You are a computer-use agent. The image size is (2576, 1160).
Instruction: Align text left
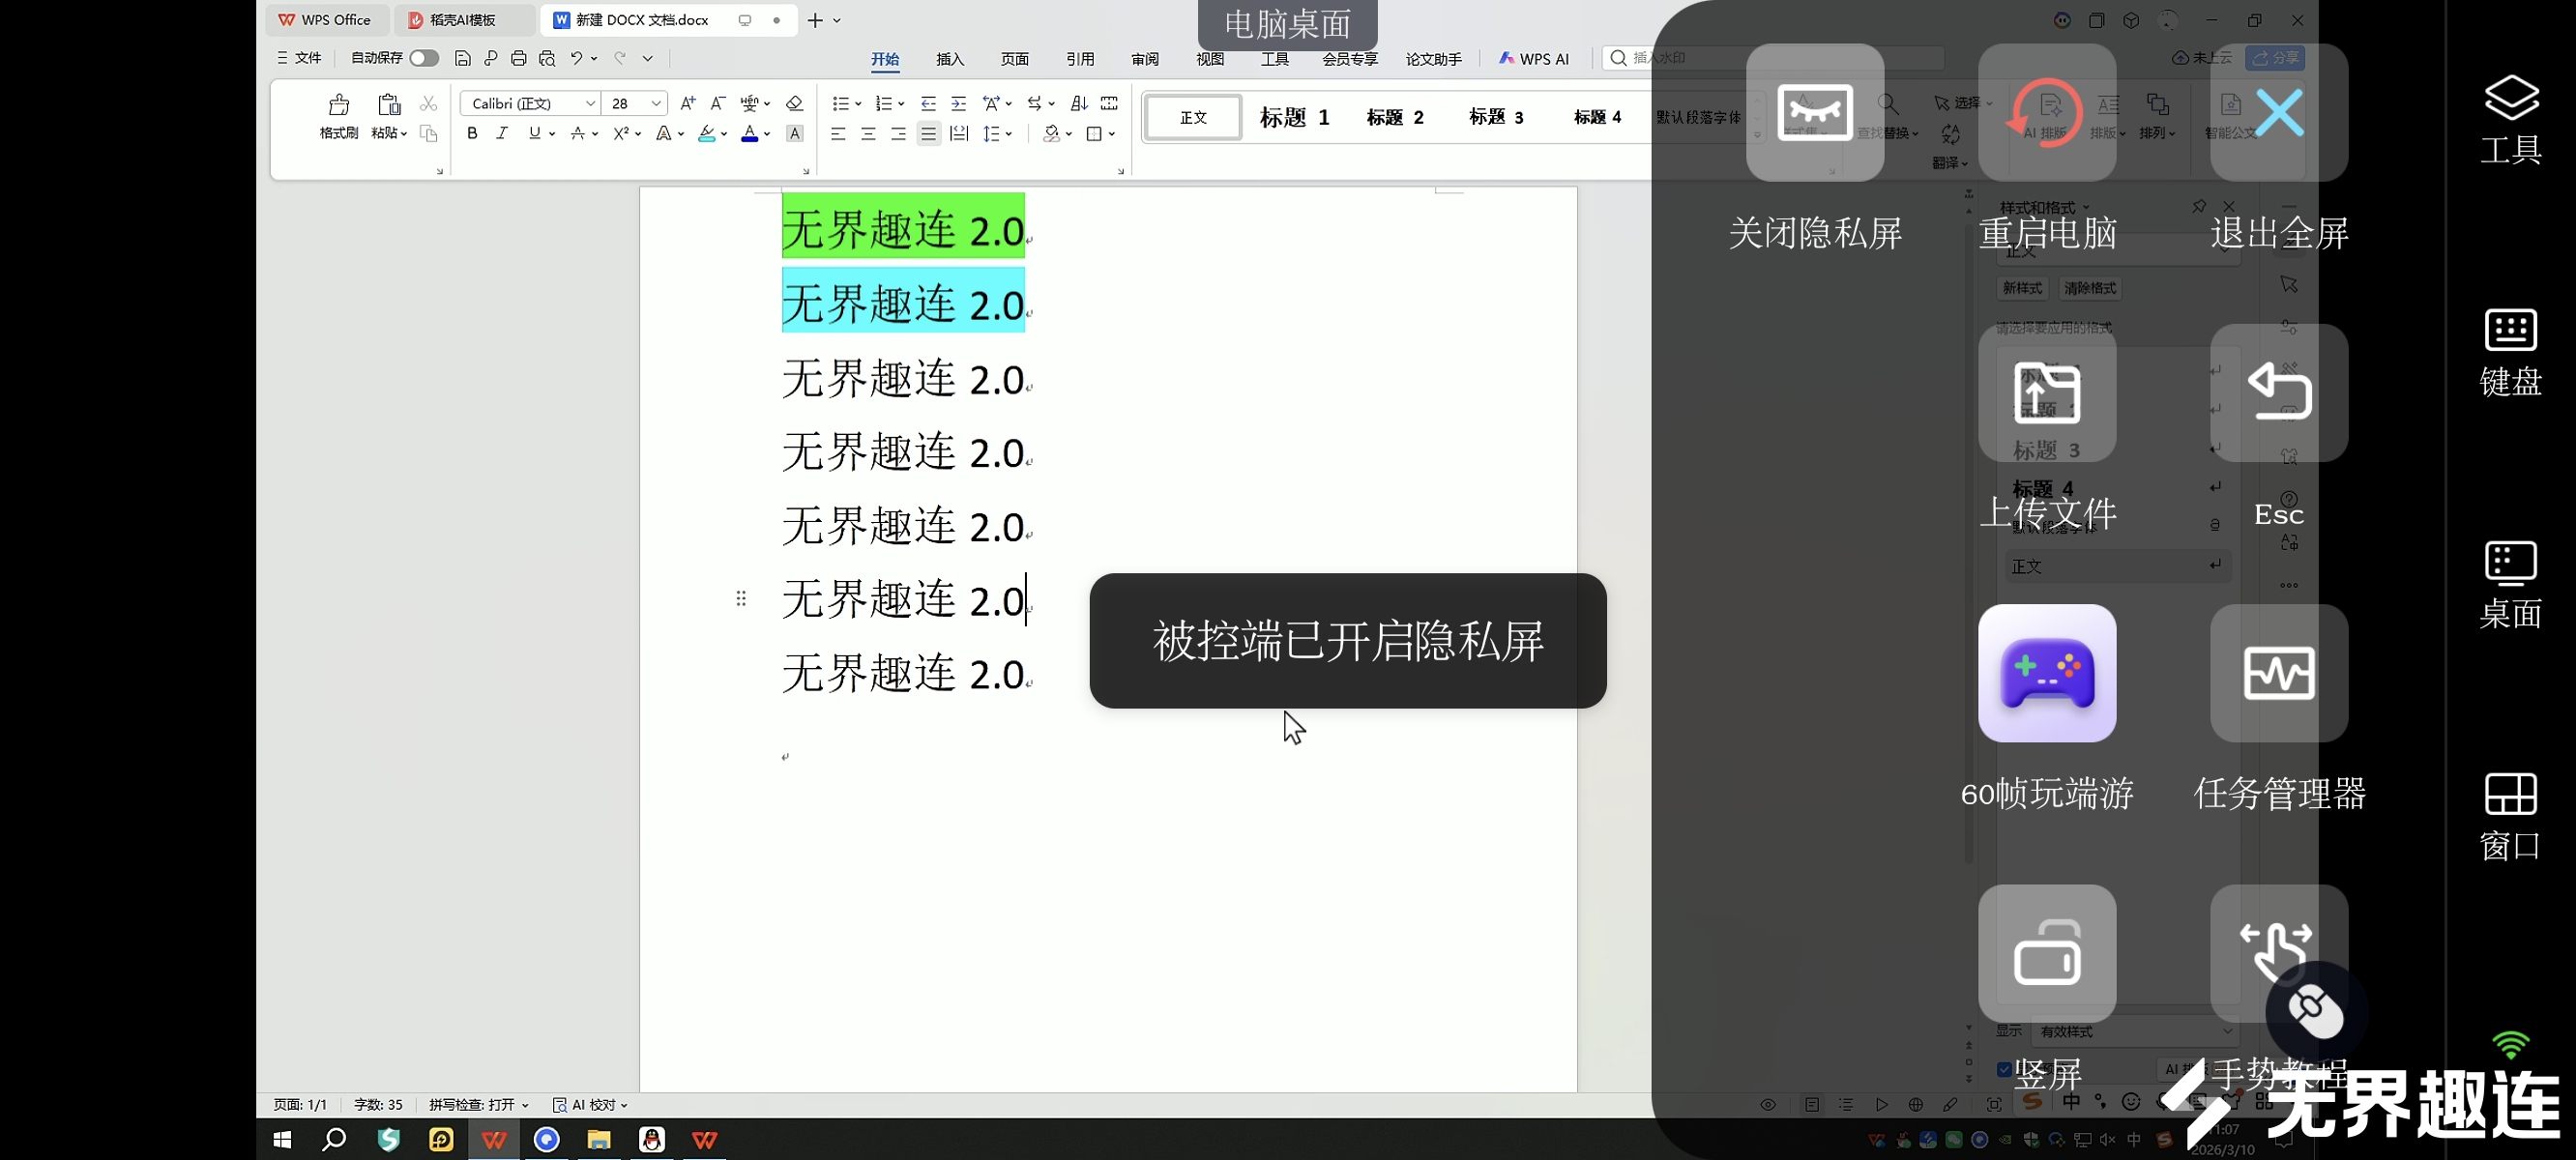tap(838, 133)
